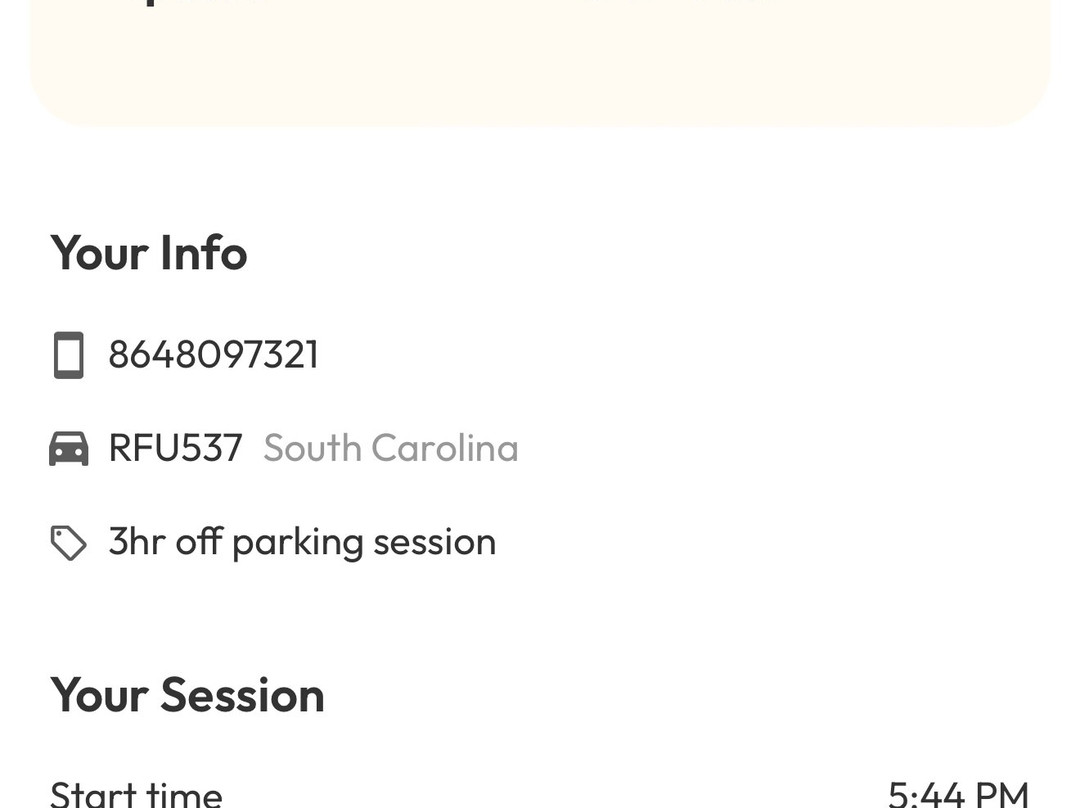
Task: Tap the promo tag icon
Action: point(68,543)
